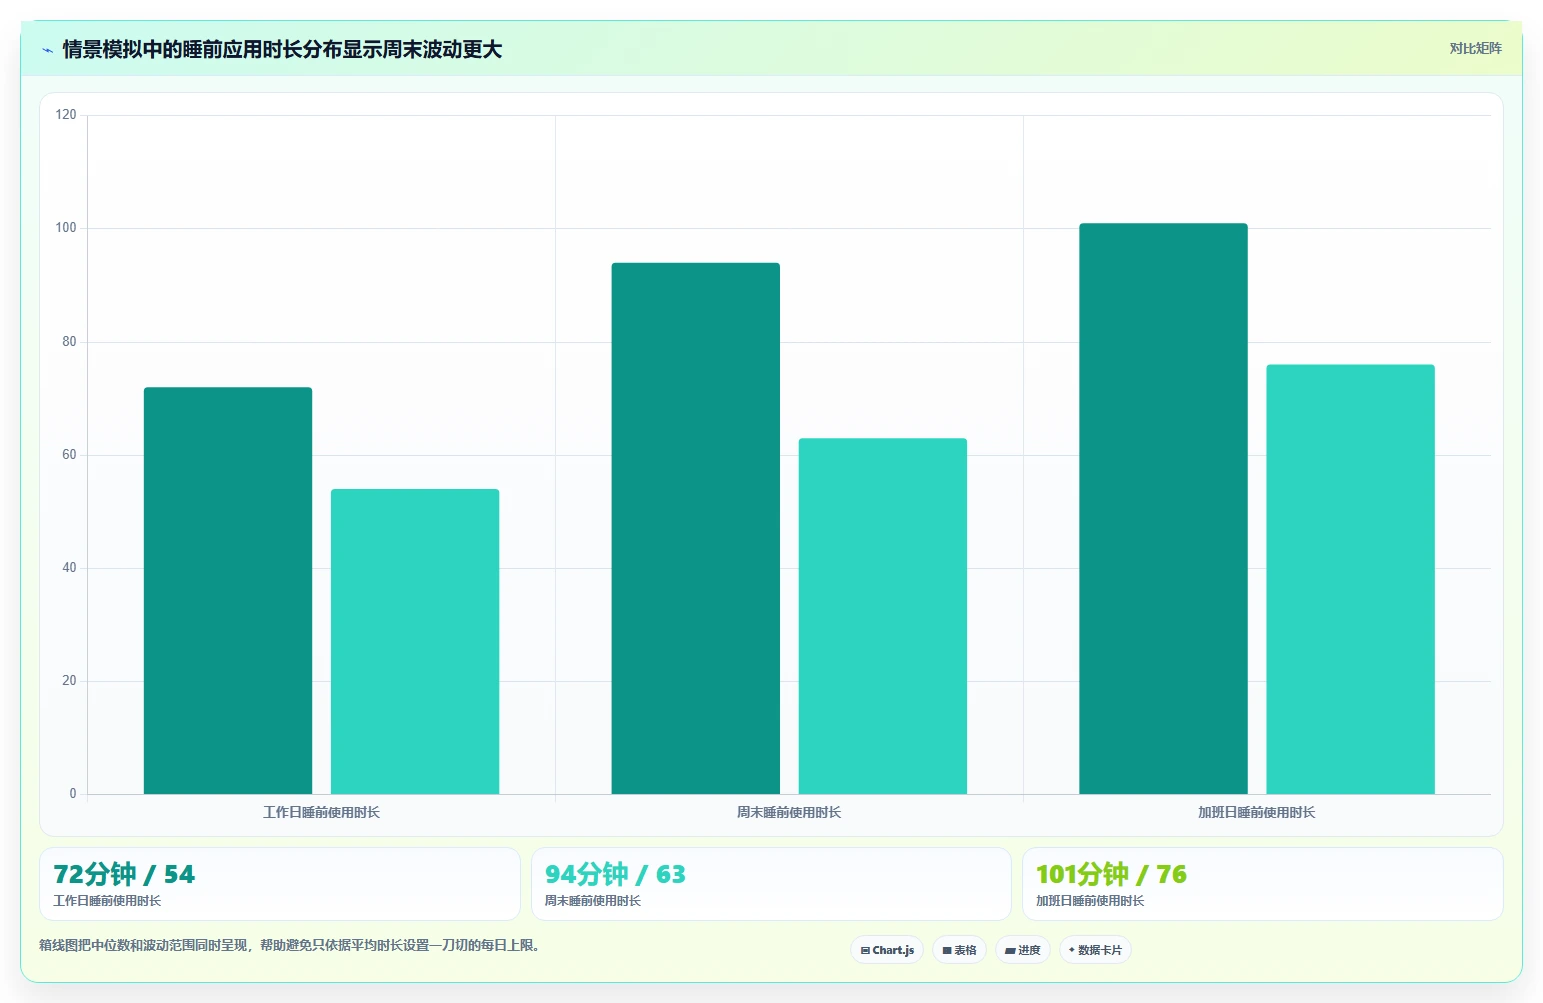Click the y-axis value 40
The height and width of the screenshot is (1003, 1543).
pos(69,568)
